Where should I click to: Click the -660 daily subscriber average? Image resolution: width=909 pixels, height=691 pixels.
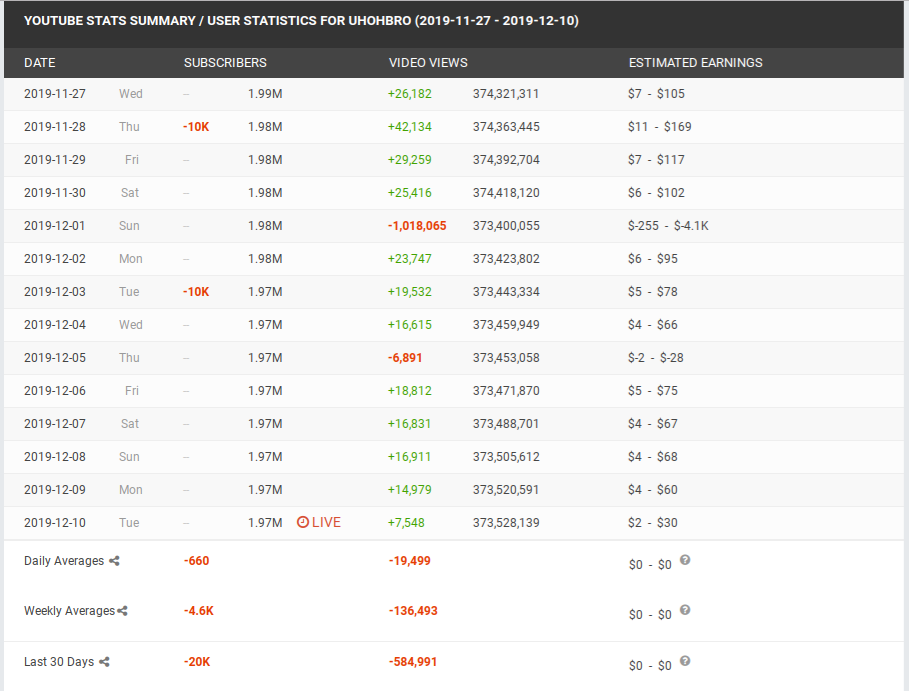pyautogui.click(x=197, y=561)
